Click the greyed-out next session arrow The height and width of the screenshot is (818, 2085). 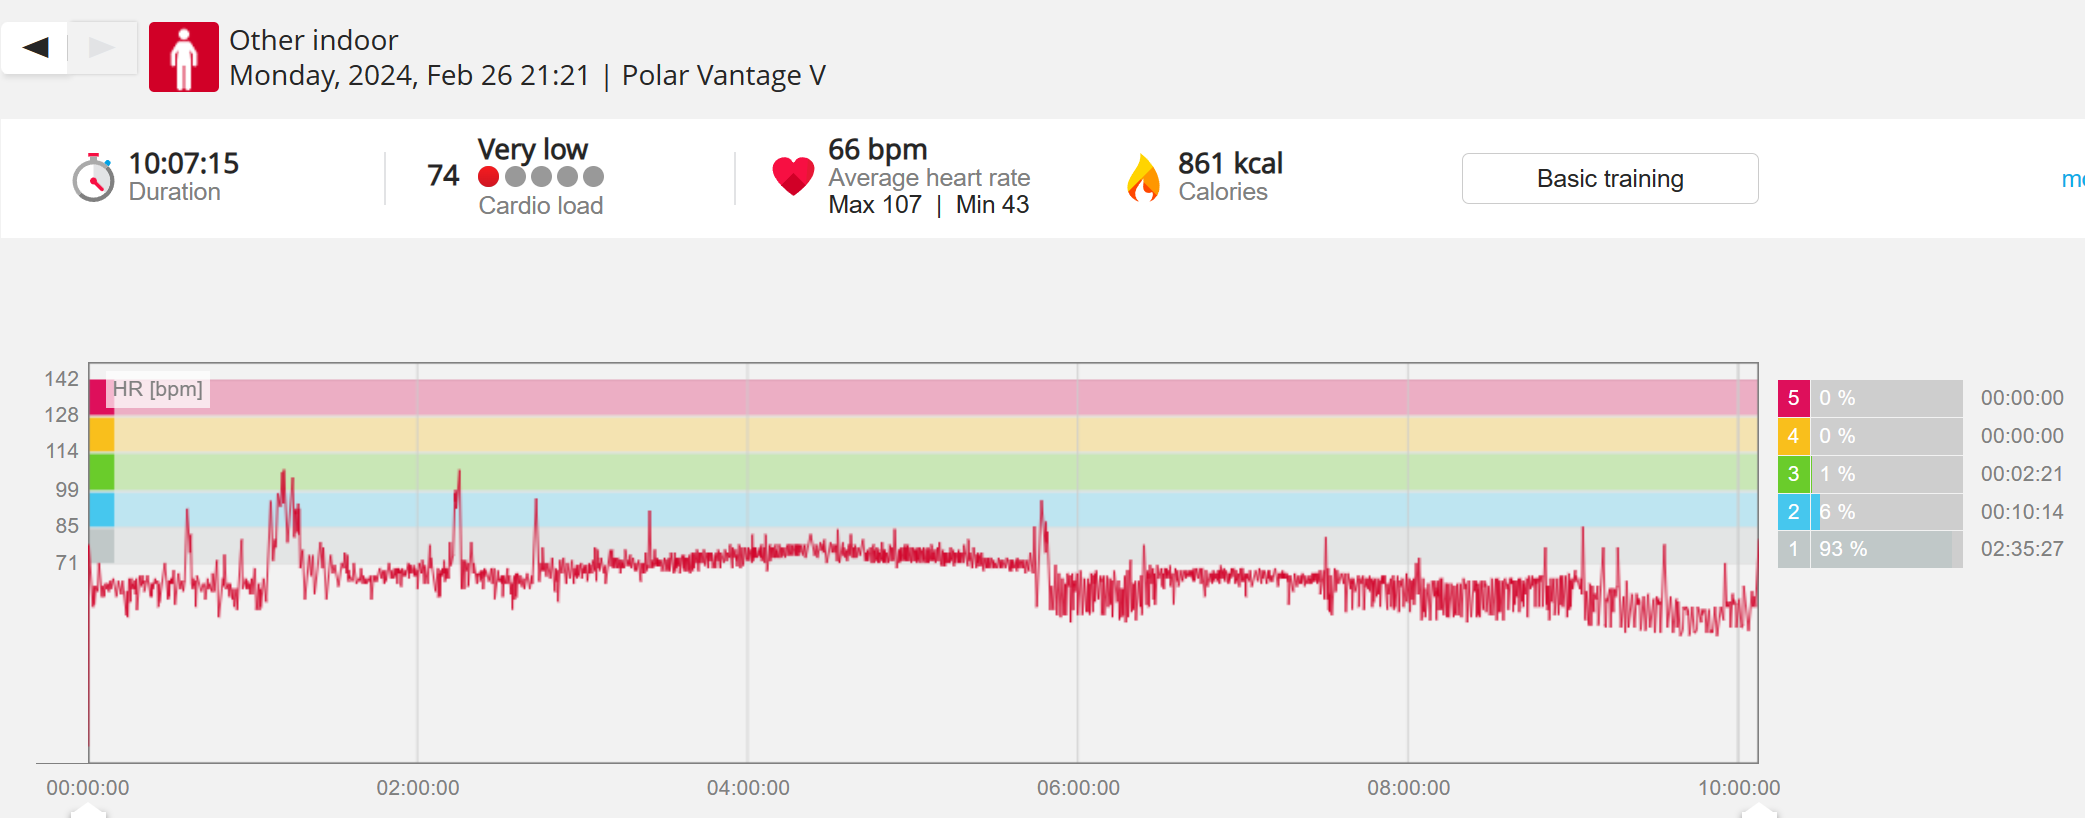point(102,47)
